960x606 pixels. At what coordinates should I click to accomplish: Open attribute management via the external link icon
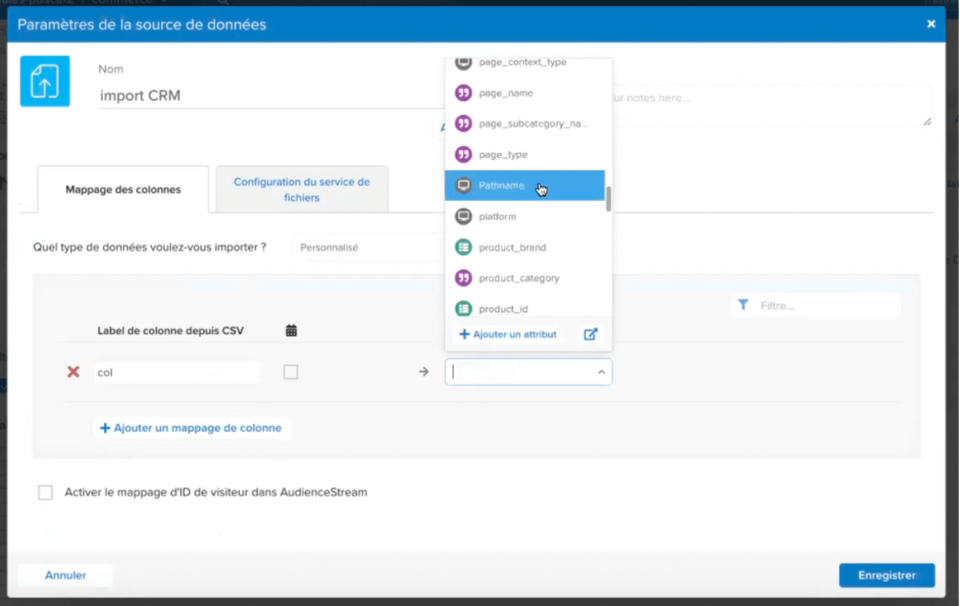tap(590, 334)
